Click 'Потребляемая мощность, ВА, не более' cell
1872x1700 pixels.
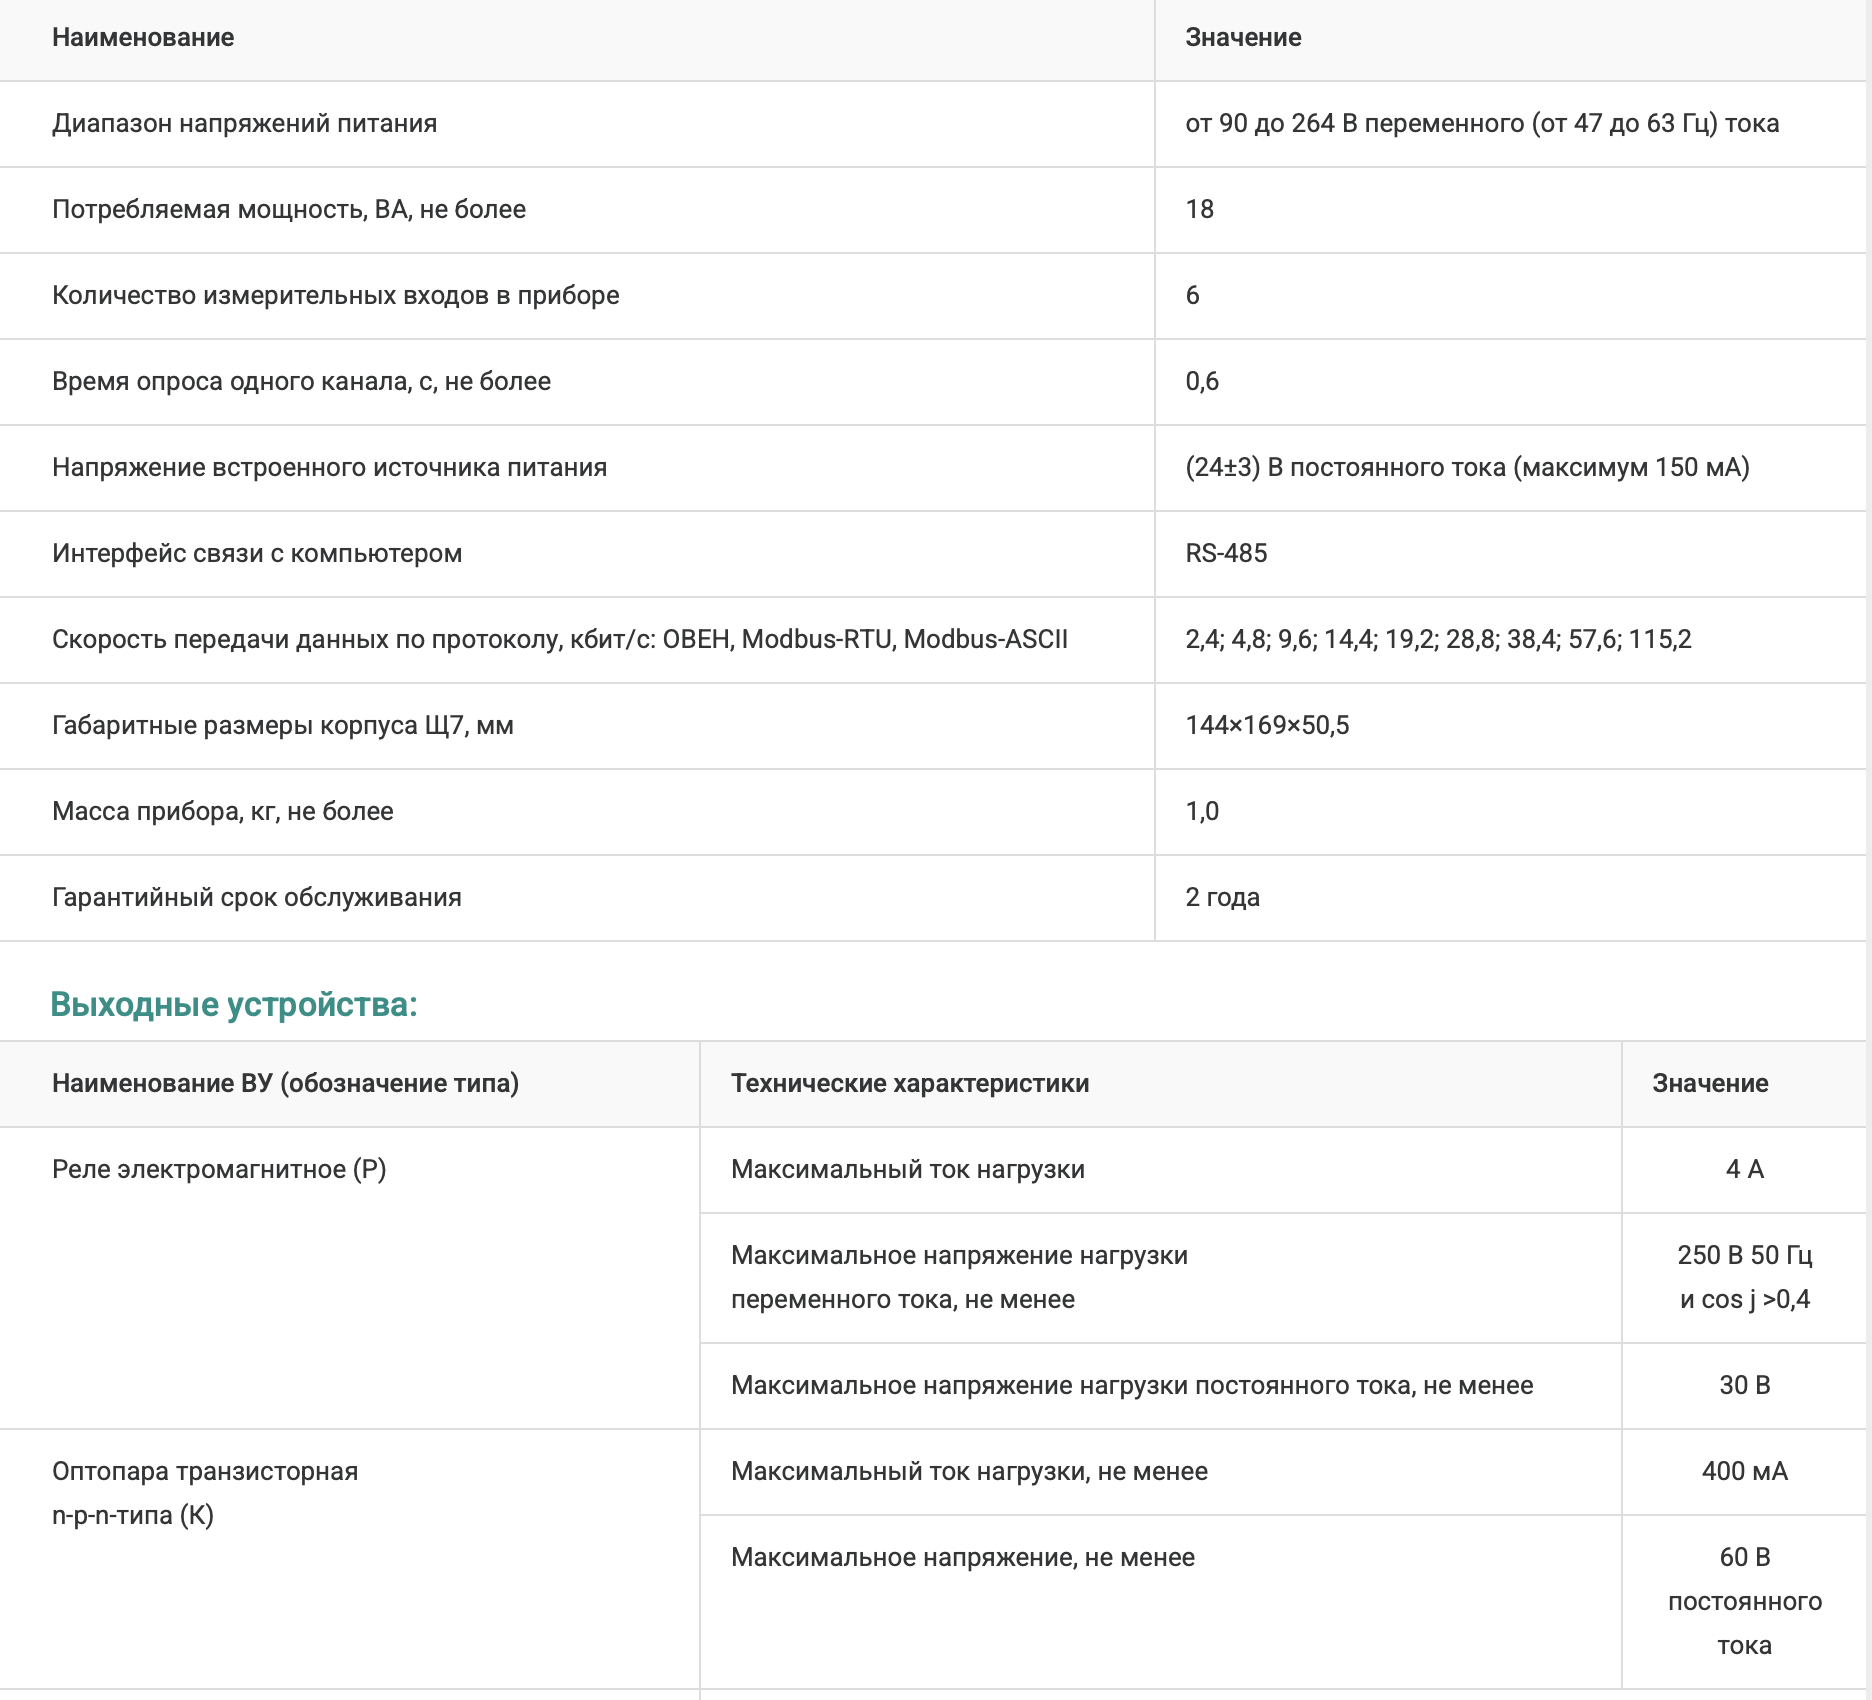click(x=289, y=210)
